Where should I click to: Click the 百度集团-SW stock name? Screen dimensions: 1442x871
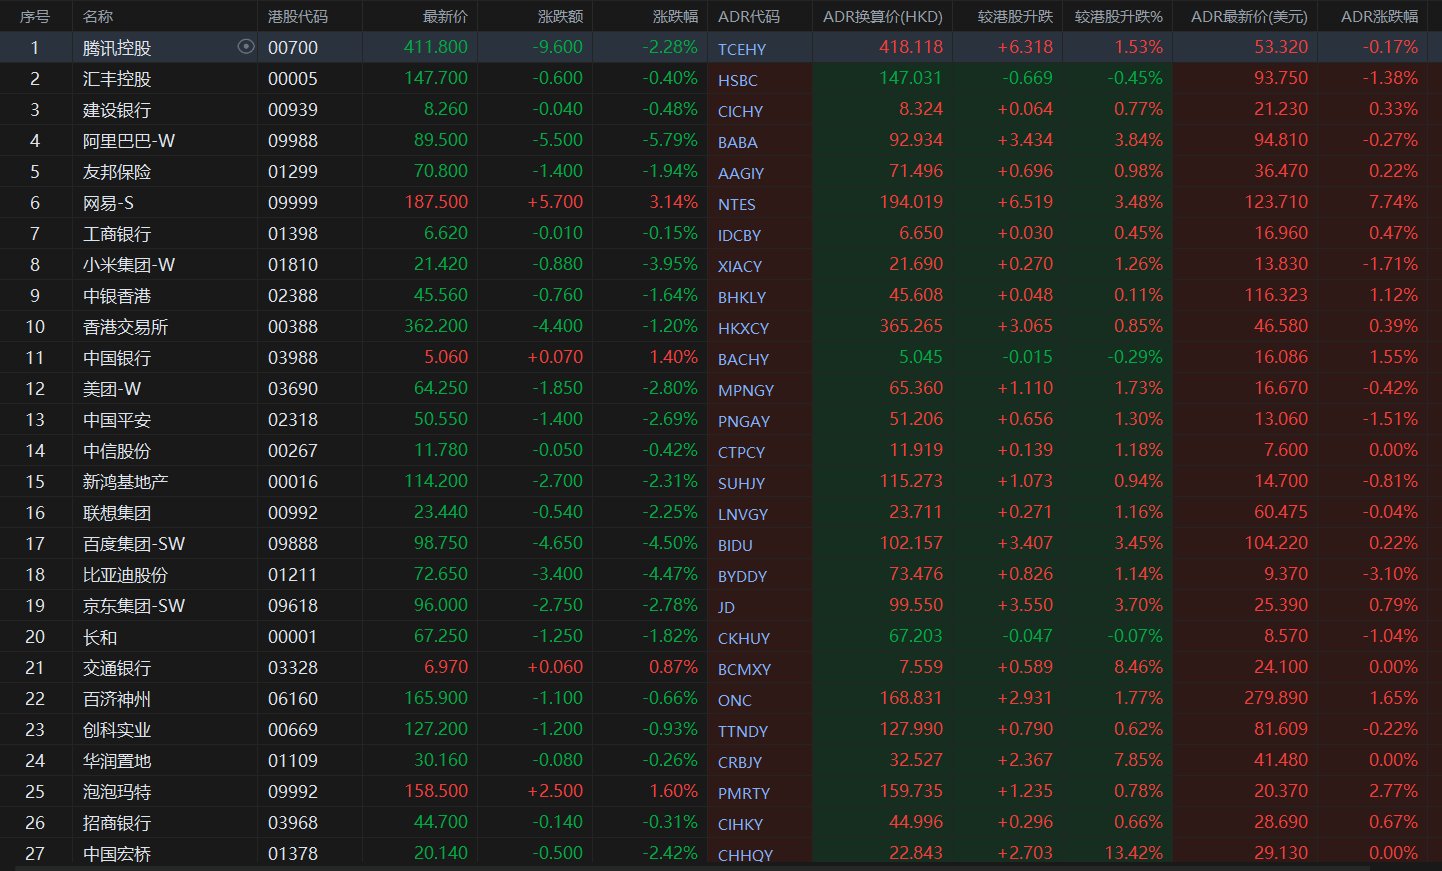(x=134, y=544)
